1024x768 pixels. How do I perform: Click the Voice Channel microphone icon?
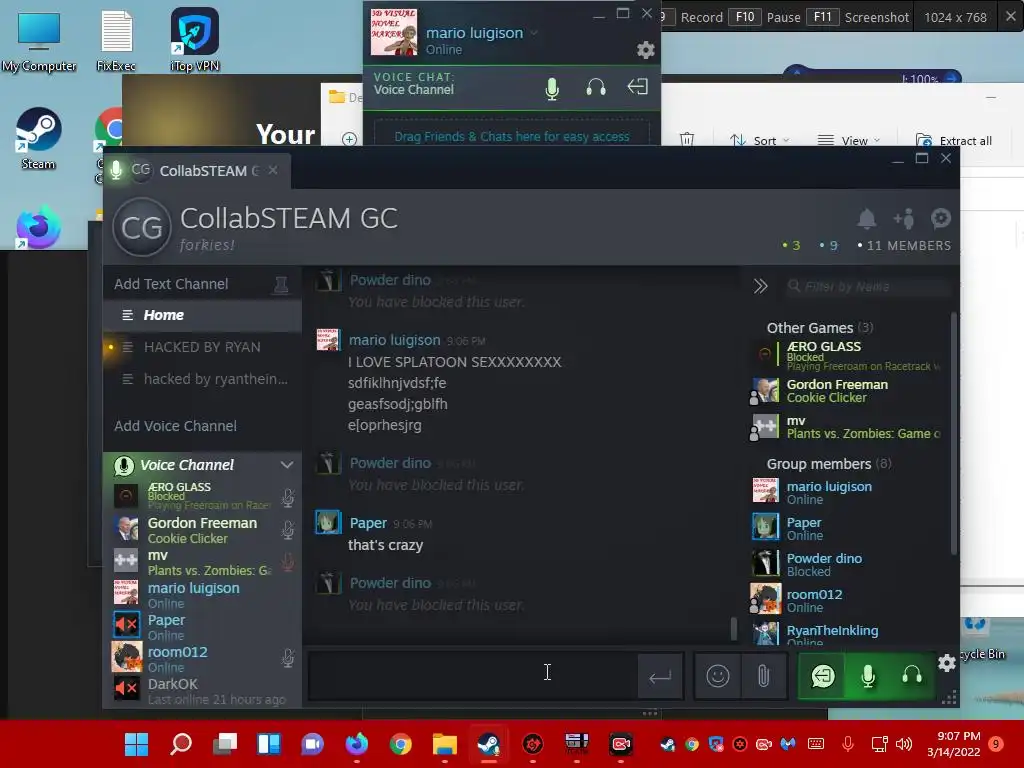point(124,466)
